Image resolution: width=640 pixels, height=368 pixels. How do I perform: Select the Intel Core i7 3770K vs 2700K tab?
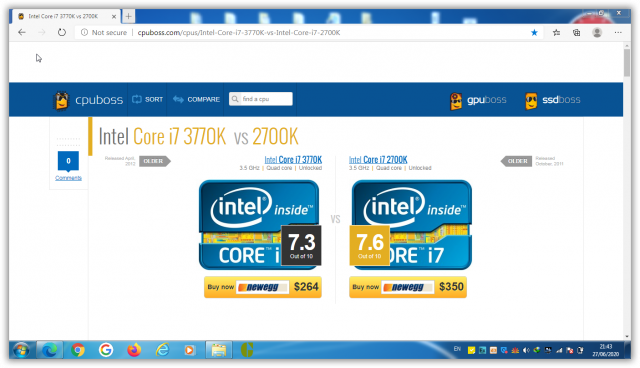point(65,16)
